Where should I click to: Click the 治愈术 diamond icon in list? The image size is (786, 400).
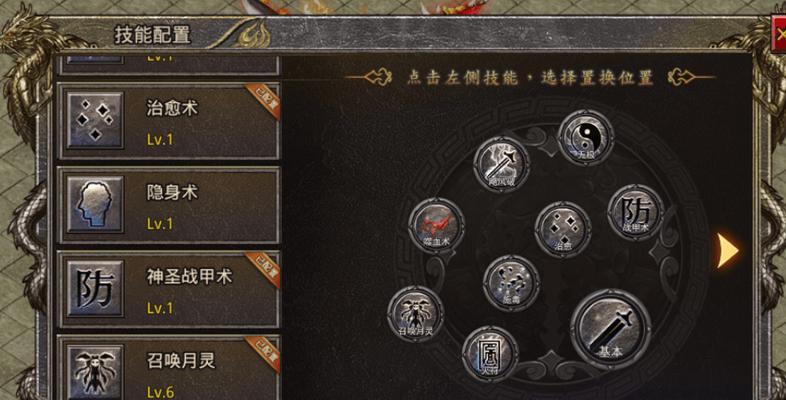(95, 120)
